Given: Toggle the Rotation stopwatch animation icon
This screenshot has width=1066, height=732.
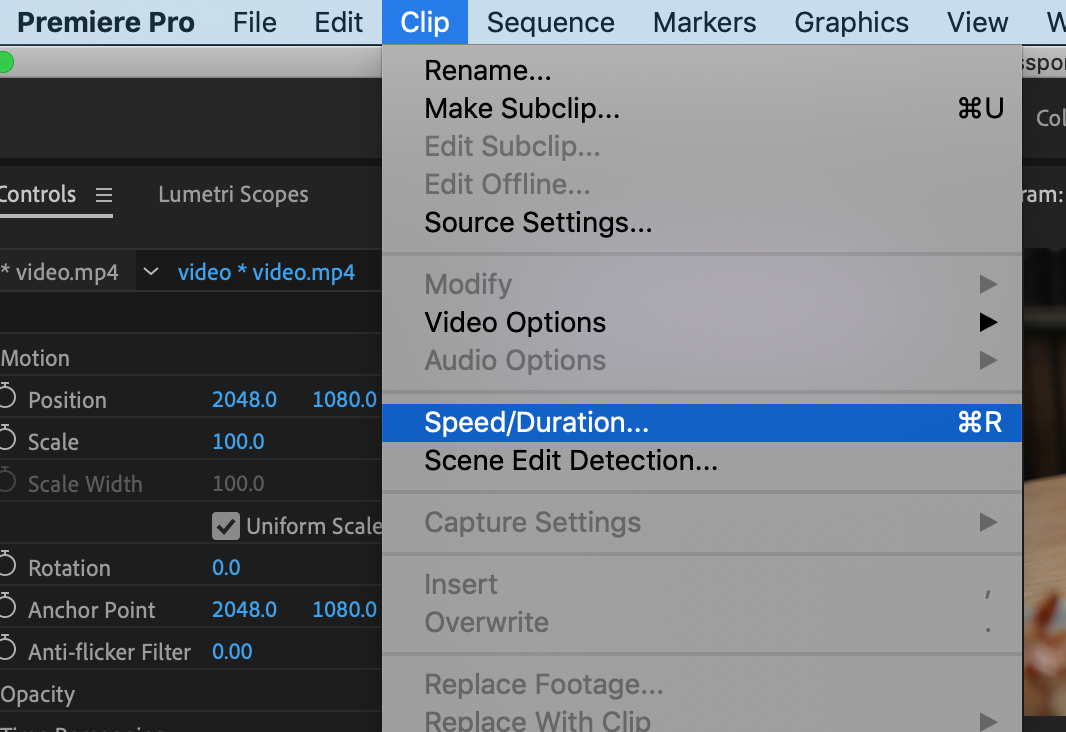Looking at the screenshot, I should click(x=7, y=564).
